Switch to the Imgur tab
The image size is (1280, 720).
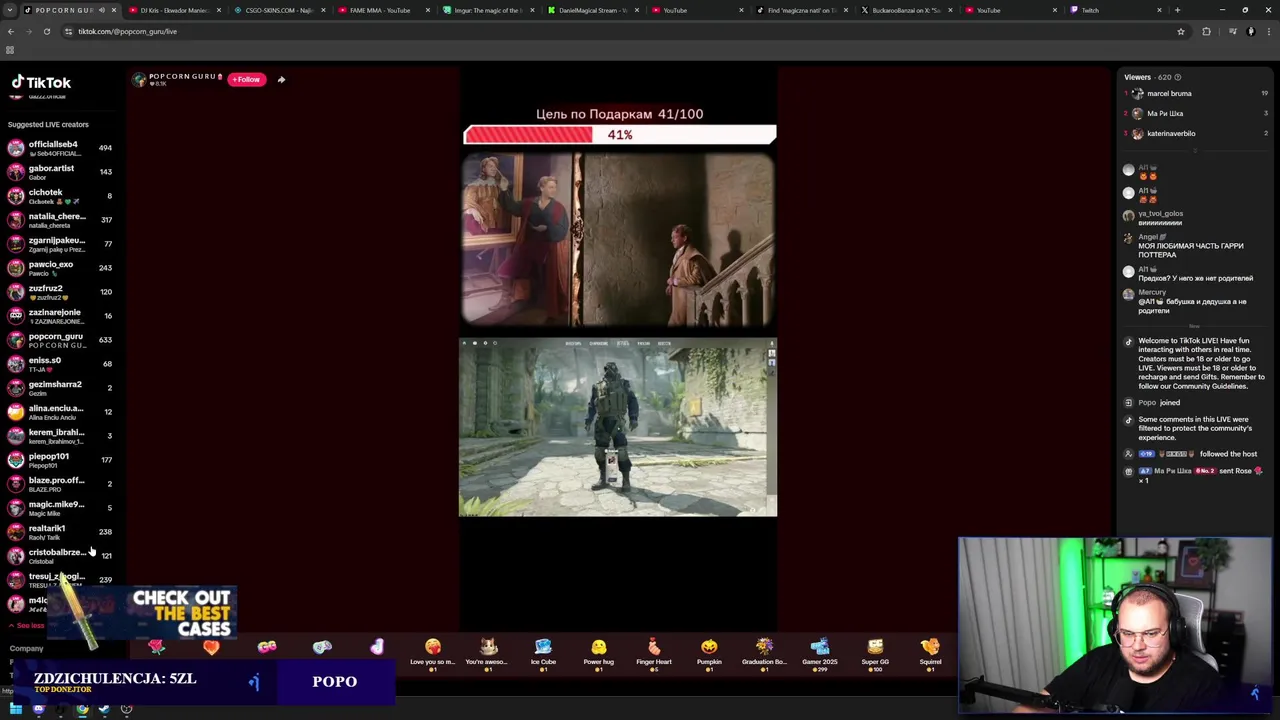488,10
